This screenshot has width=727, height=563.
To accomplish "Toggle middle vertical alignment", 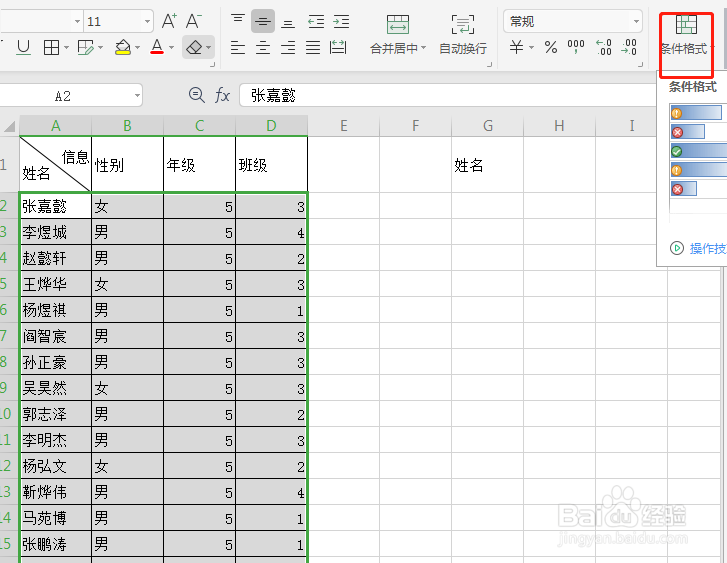I will 263,21.
